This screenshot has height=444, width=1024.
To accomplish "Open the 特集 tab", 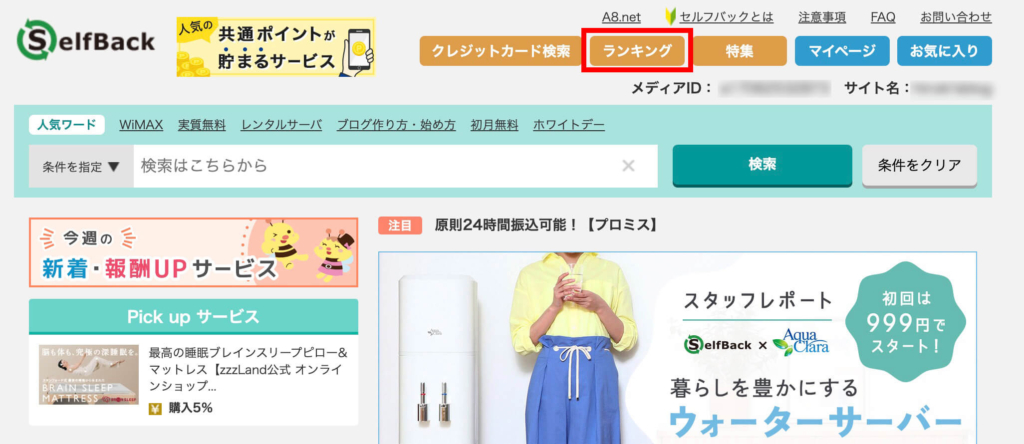I will tap(740, 51).
